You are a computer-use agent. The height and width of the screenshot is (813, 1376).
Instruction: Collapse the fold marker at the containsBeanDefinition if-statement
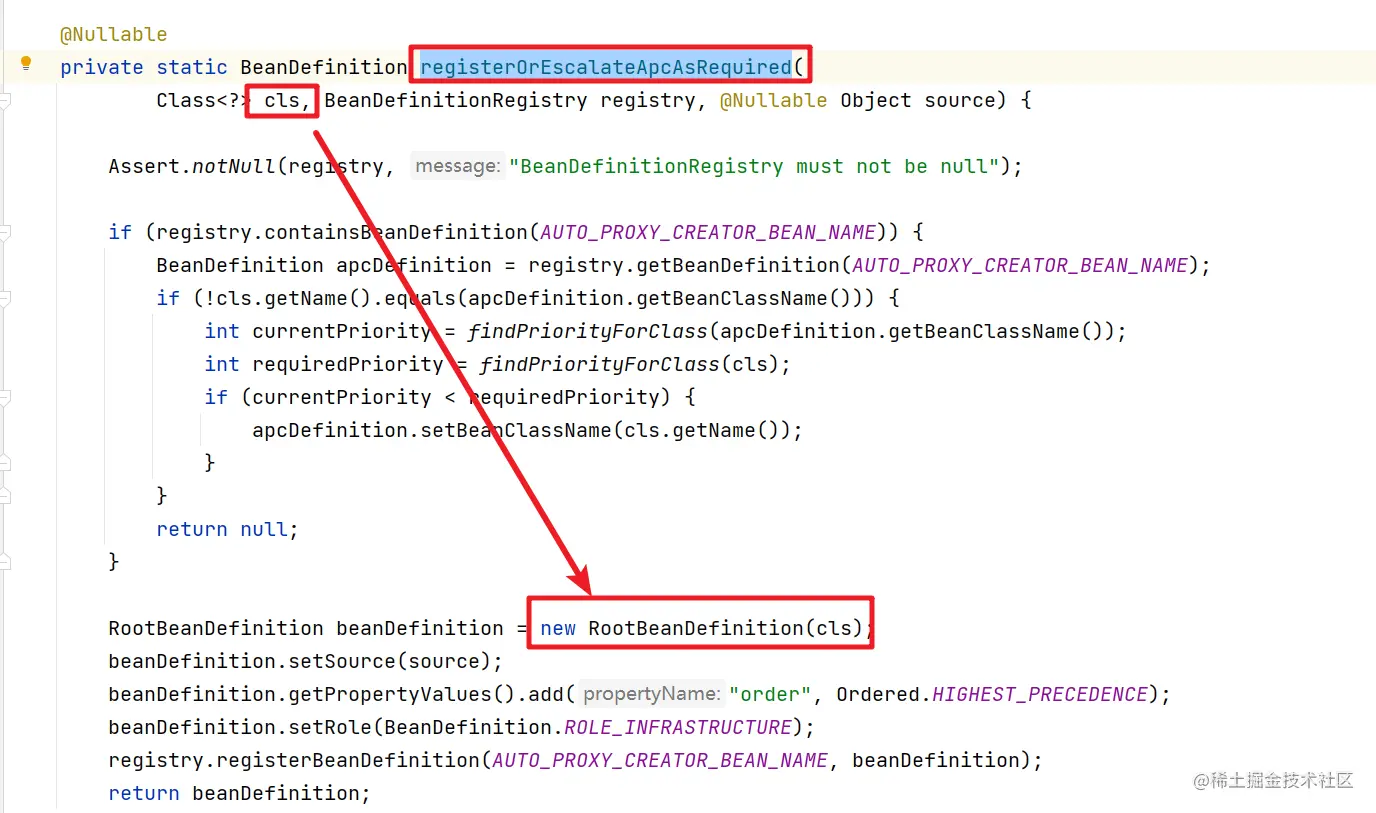pyautogui.click(x=5, y=233)
